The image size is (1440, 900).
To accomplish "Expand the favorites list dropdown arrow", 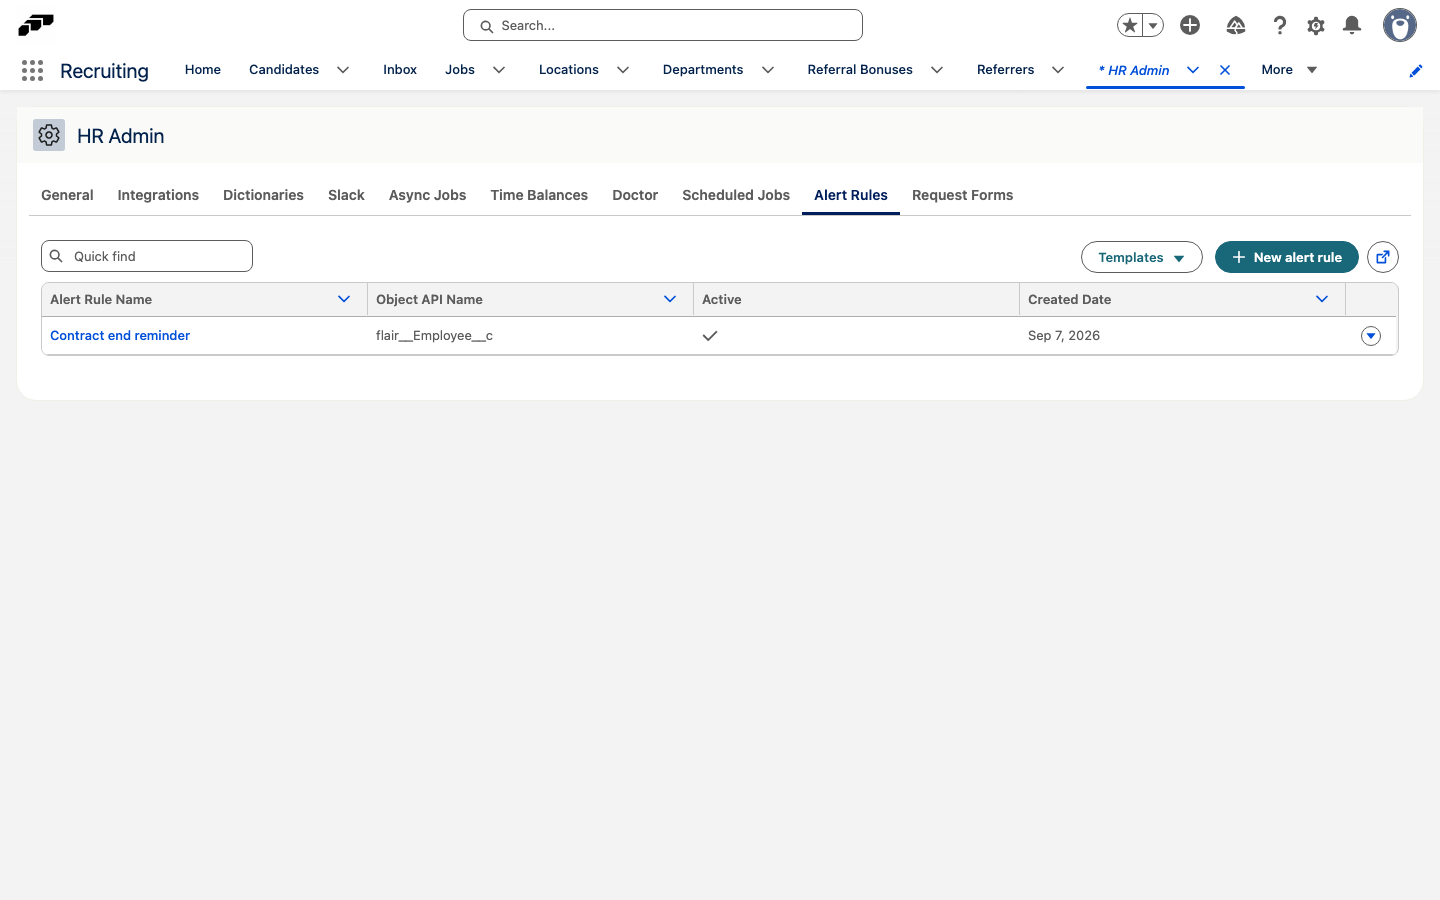I will [1153, 25].
